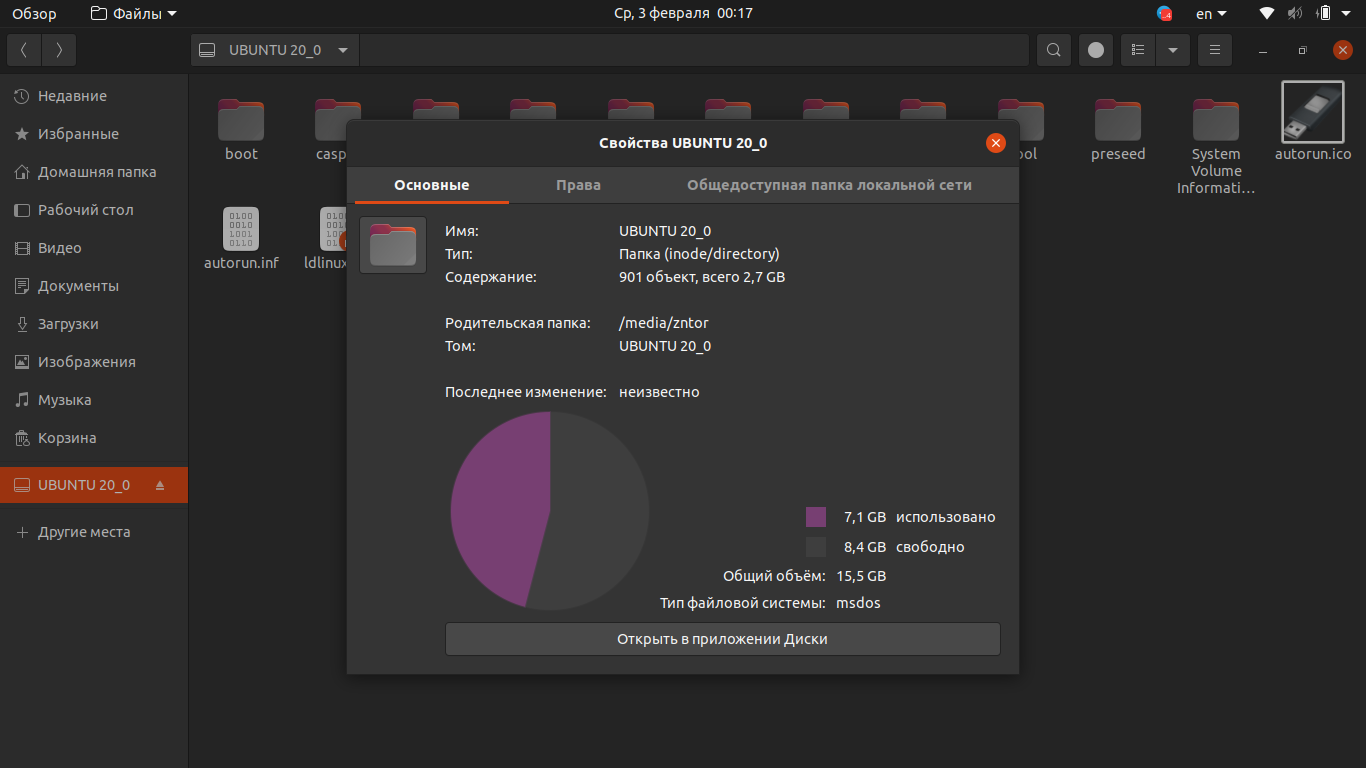Open the boot folder

(241, 121)
